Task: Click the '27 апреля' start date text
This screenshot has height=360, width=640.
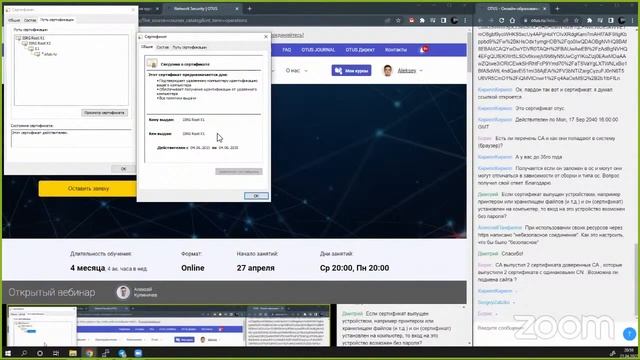Action: 256,268
